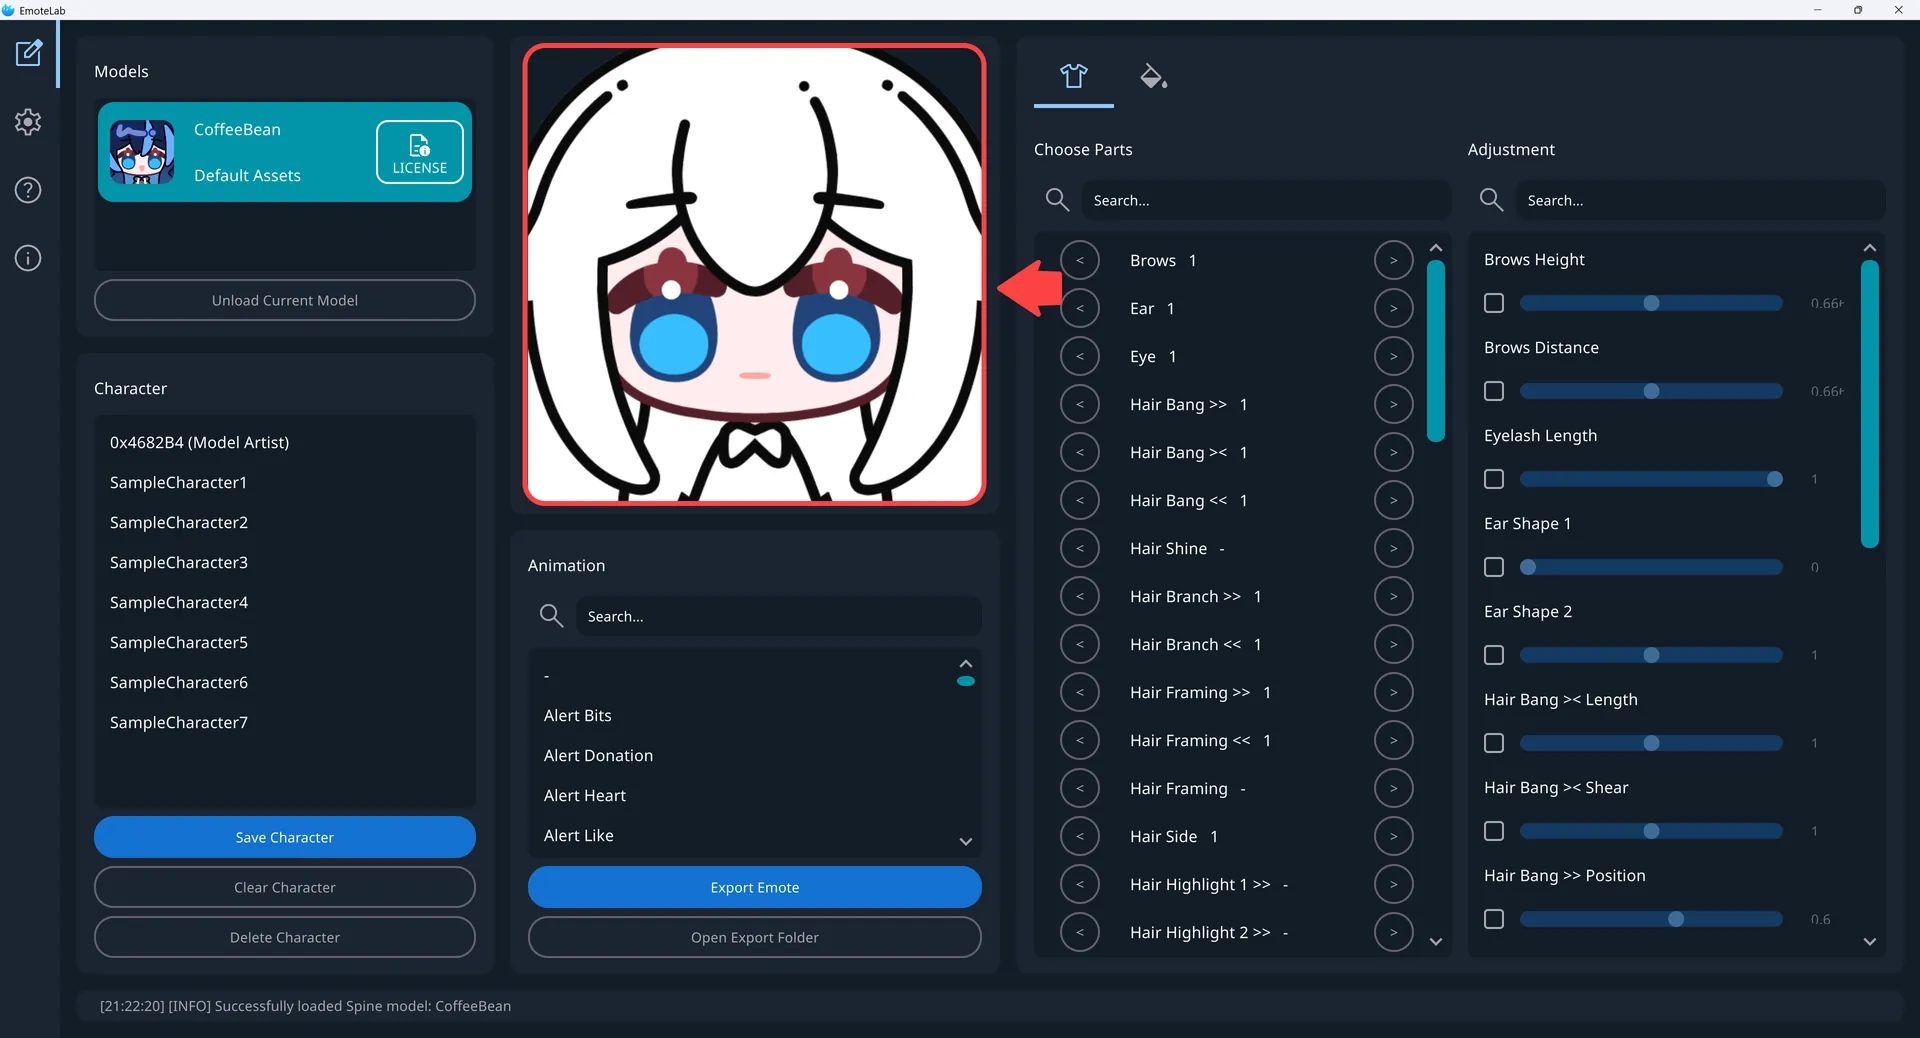The image size is (1920, 1038).
Task: Collapse the Adjustment list with top chevron
Action: click(x=1869, y=248)
